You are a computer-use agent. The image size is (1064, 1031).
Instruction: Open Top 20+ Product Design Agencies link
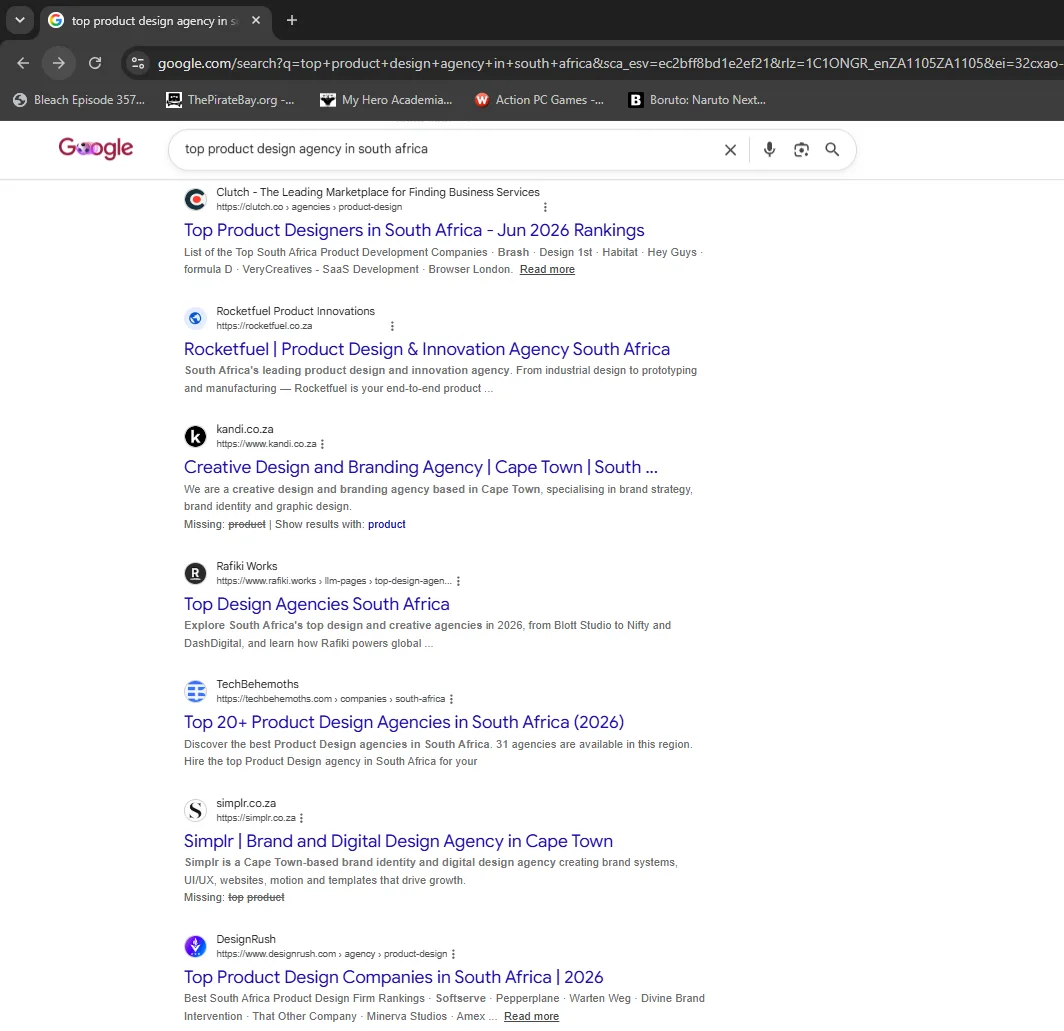[404, 722]
